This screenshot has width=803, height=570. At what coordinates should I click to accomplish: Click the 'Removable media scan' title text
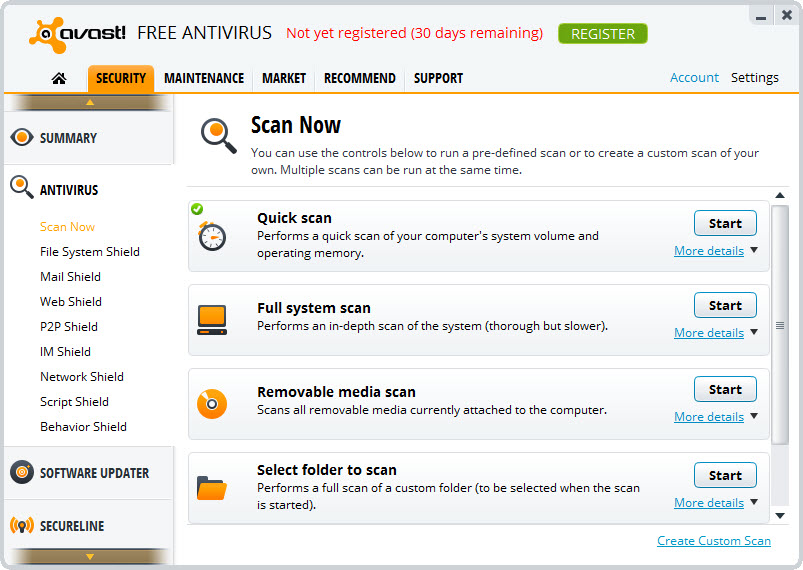336,392
